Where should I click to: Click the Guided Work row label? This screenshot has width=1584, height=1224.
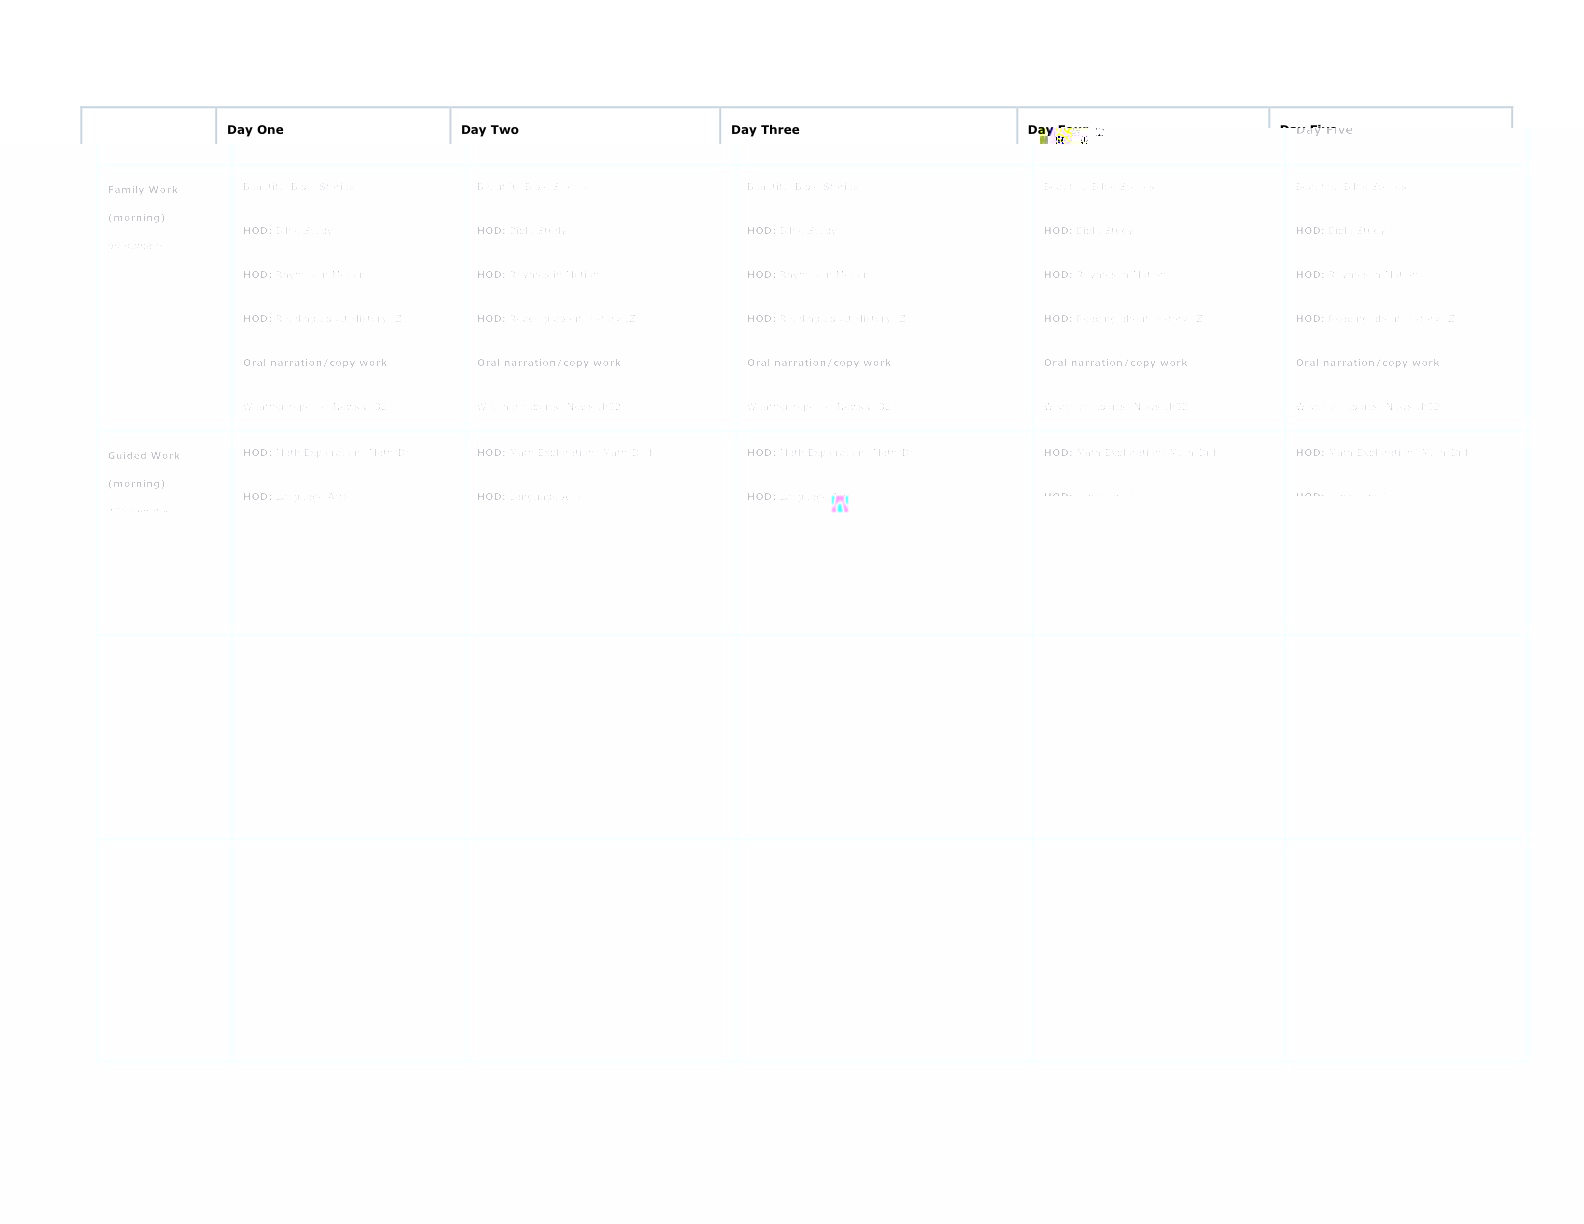pyautogui.click(x=144, y=456)
